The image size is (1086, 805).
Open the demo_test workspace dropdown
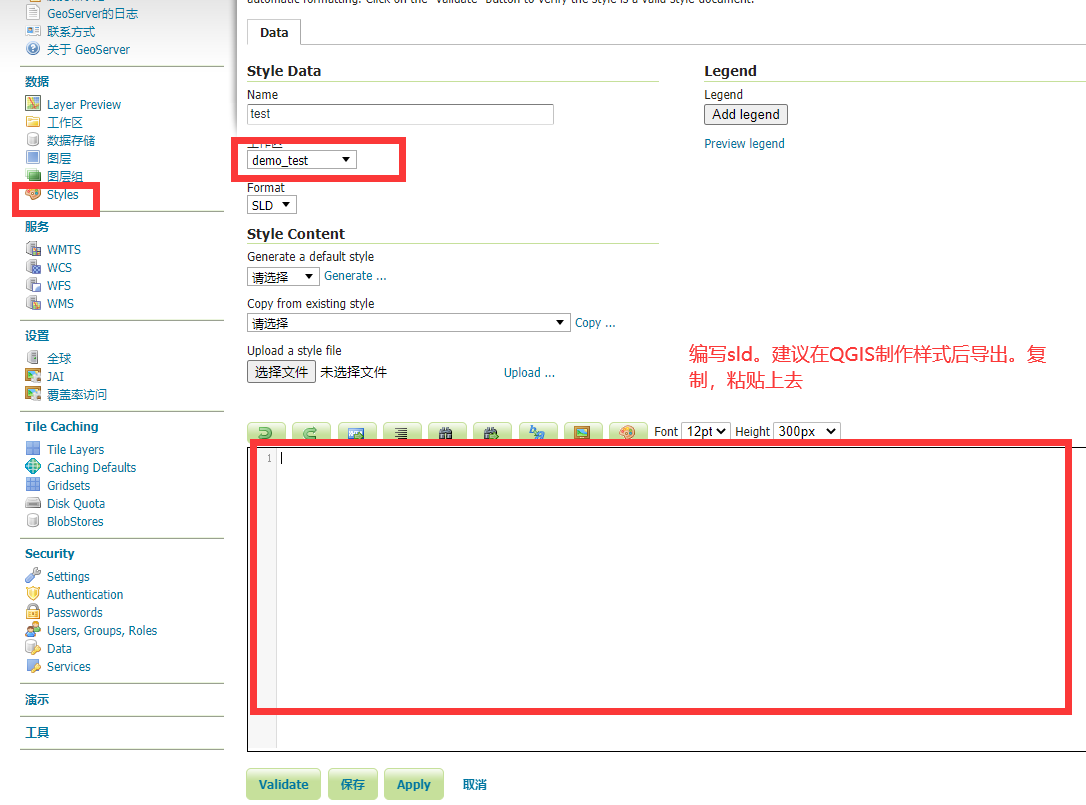coord(301,160)
